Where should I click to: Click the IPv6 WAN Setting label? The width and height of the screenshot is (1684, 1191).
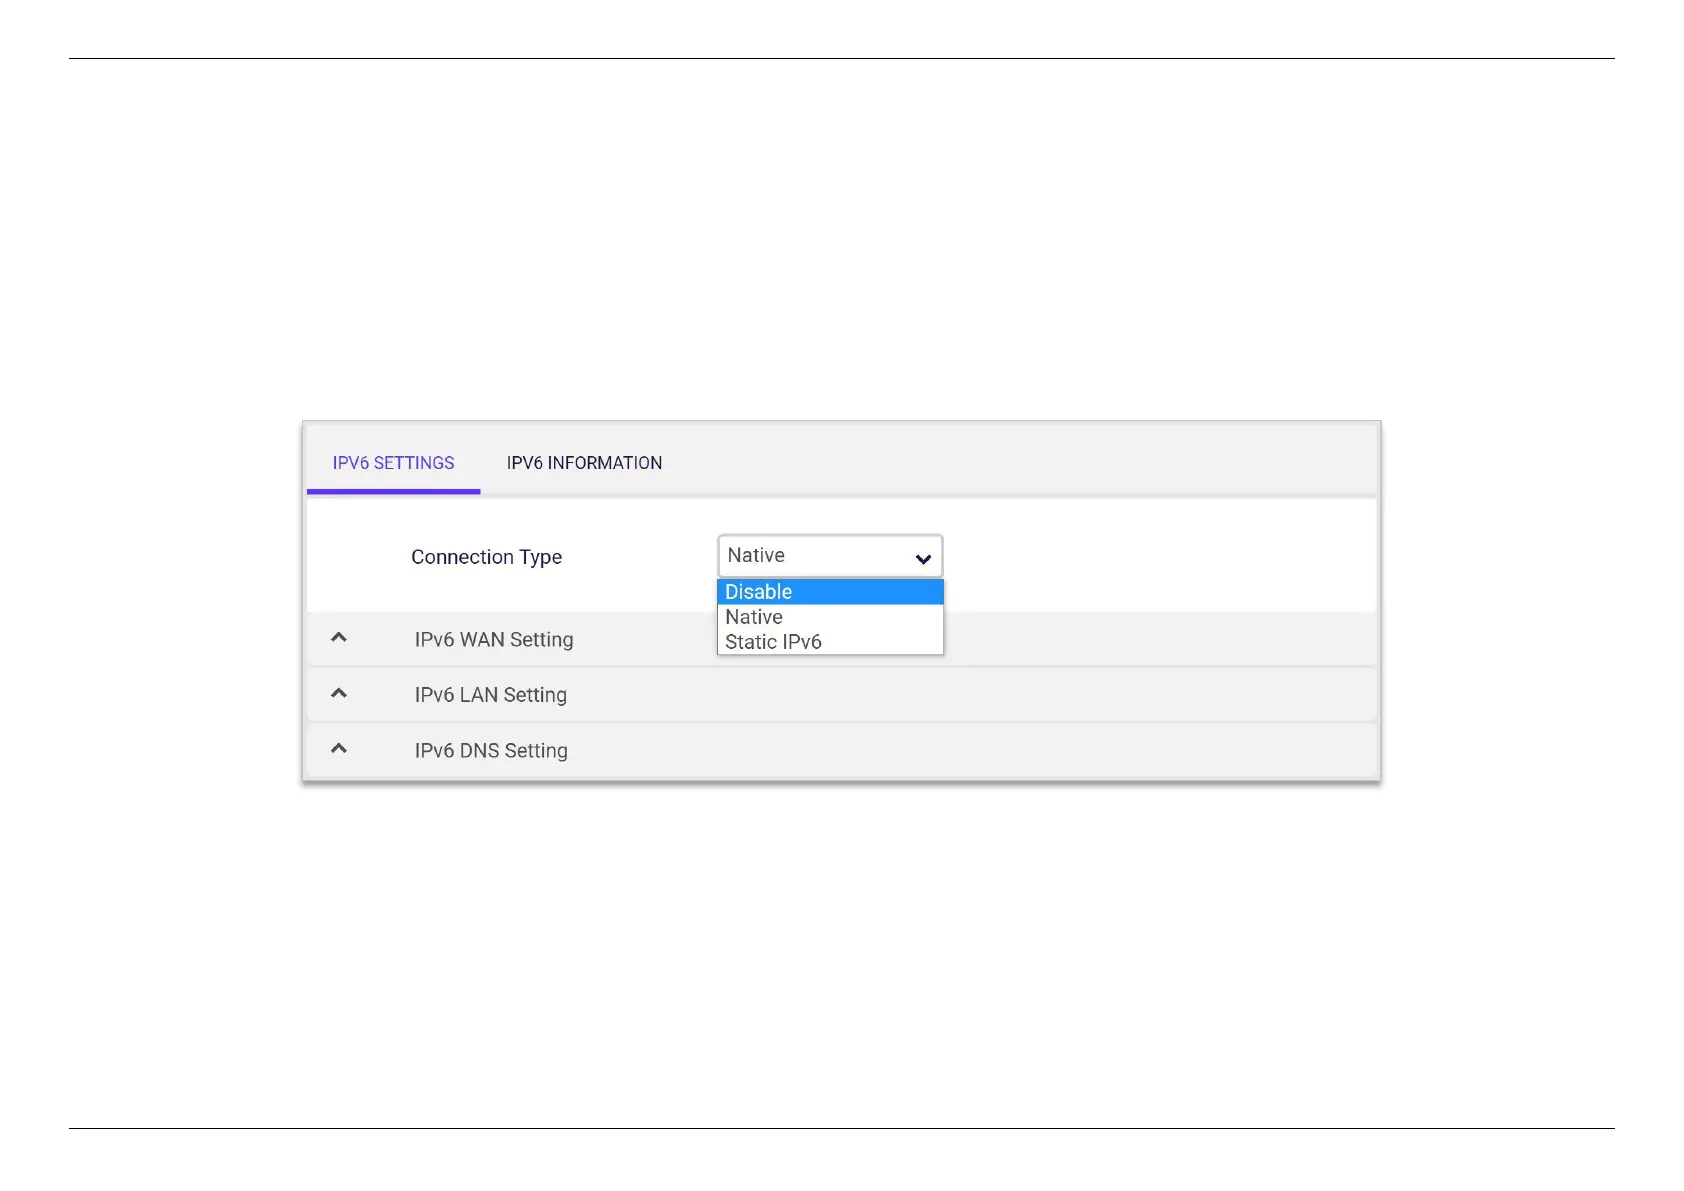pyautogui.click(x=494, y=640)
